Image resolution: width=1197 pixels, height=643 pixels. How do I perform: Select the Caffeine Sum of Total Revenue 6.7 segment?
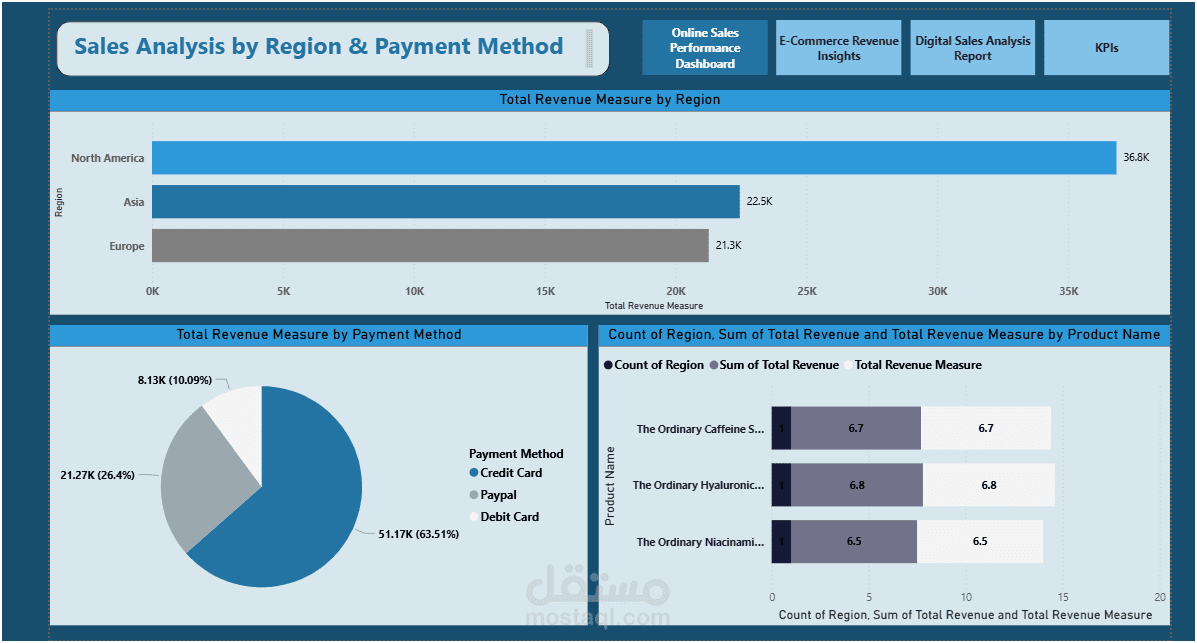tap(856, 428)
